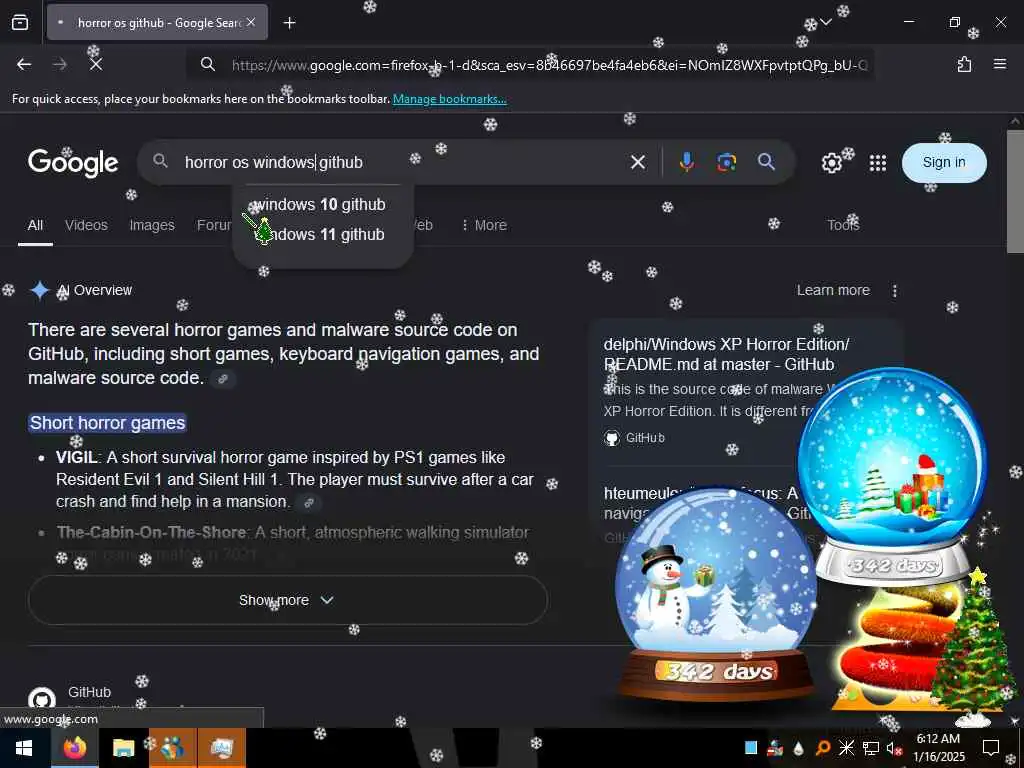Stop loading the page
The width and height of the screenshot is (1024, 768).
click(x=96, y=64)
